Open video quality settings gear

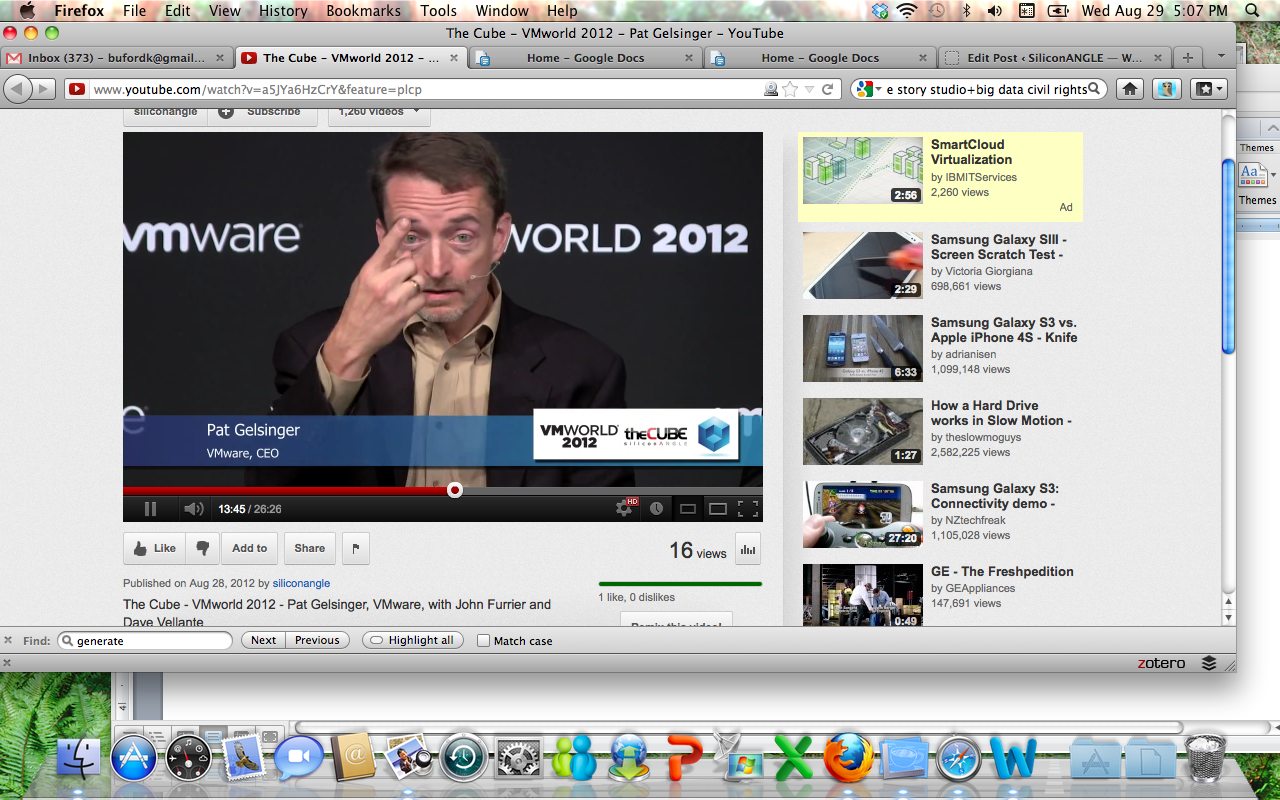[x=624, y=508]
